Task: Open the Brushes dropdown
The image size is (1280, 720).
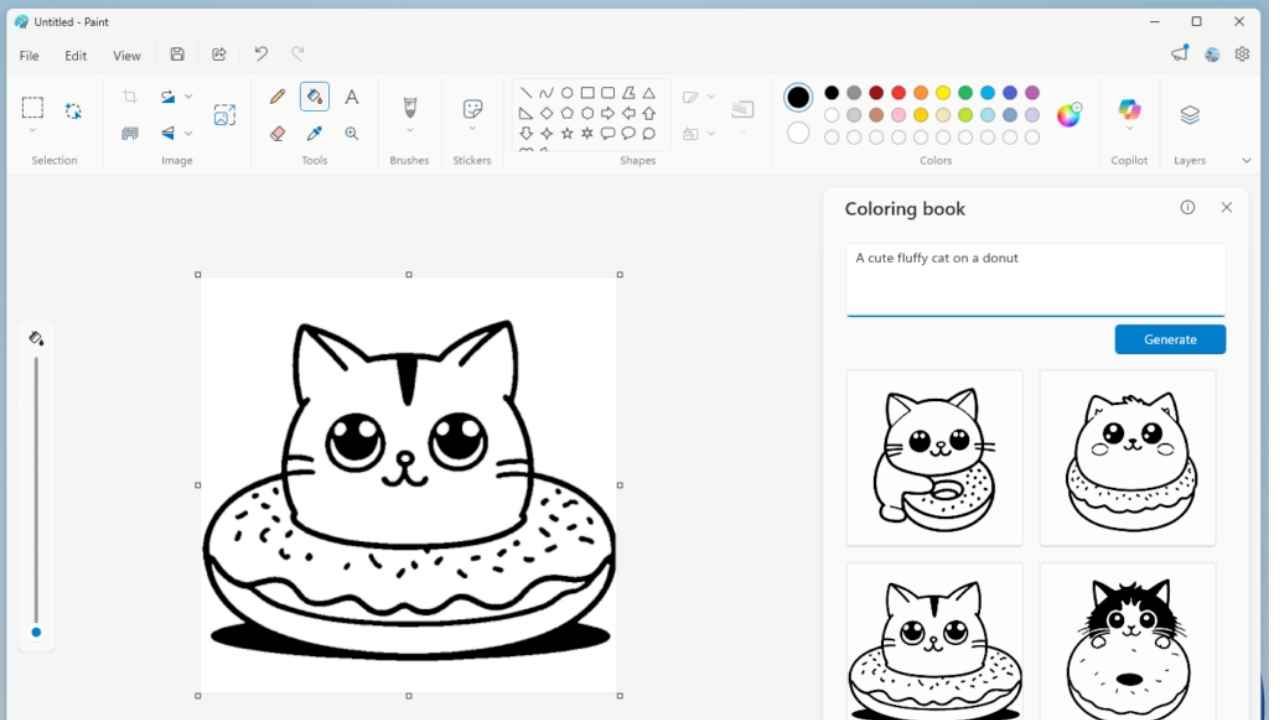Action: click(409, 113)
